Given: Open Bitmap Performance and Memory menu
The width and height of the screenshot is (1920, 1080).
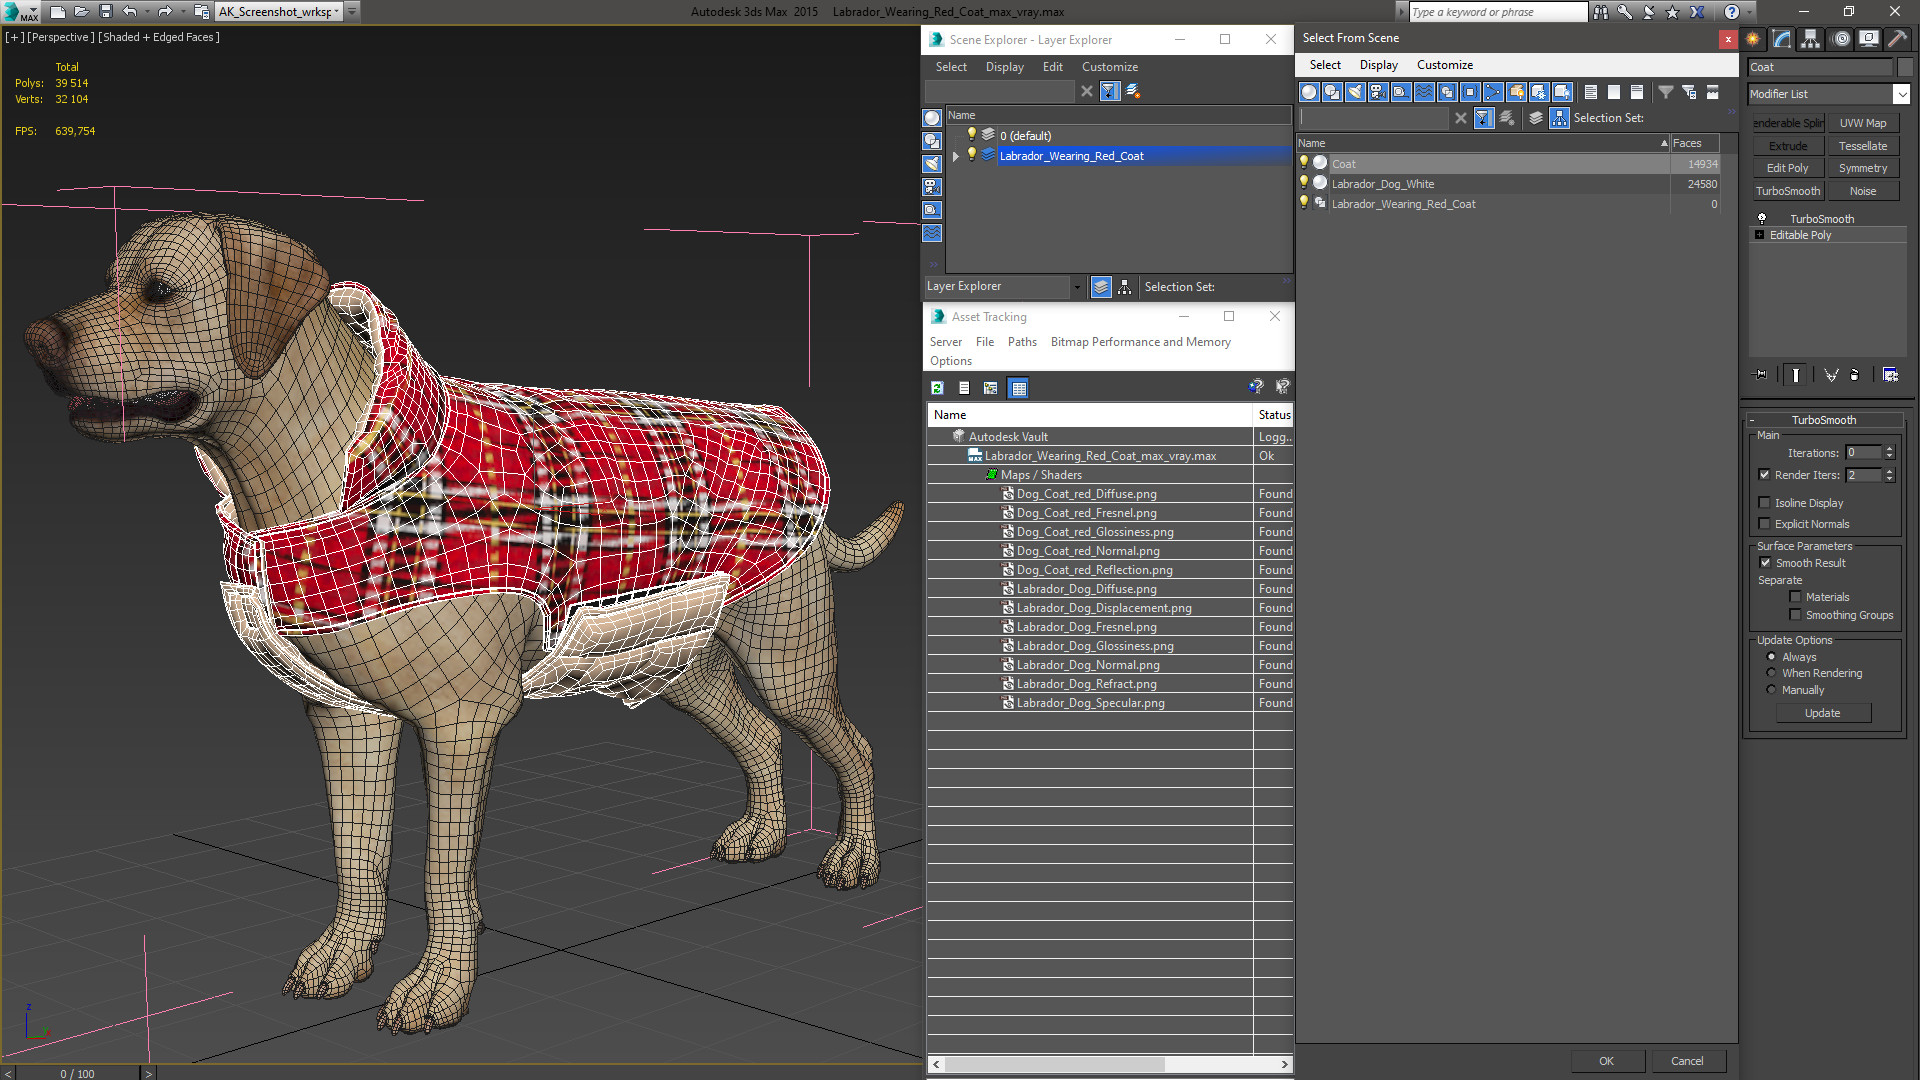Looking at the screenshot, I should [1140, 342].
